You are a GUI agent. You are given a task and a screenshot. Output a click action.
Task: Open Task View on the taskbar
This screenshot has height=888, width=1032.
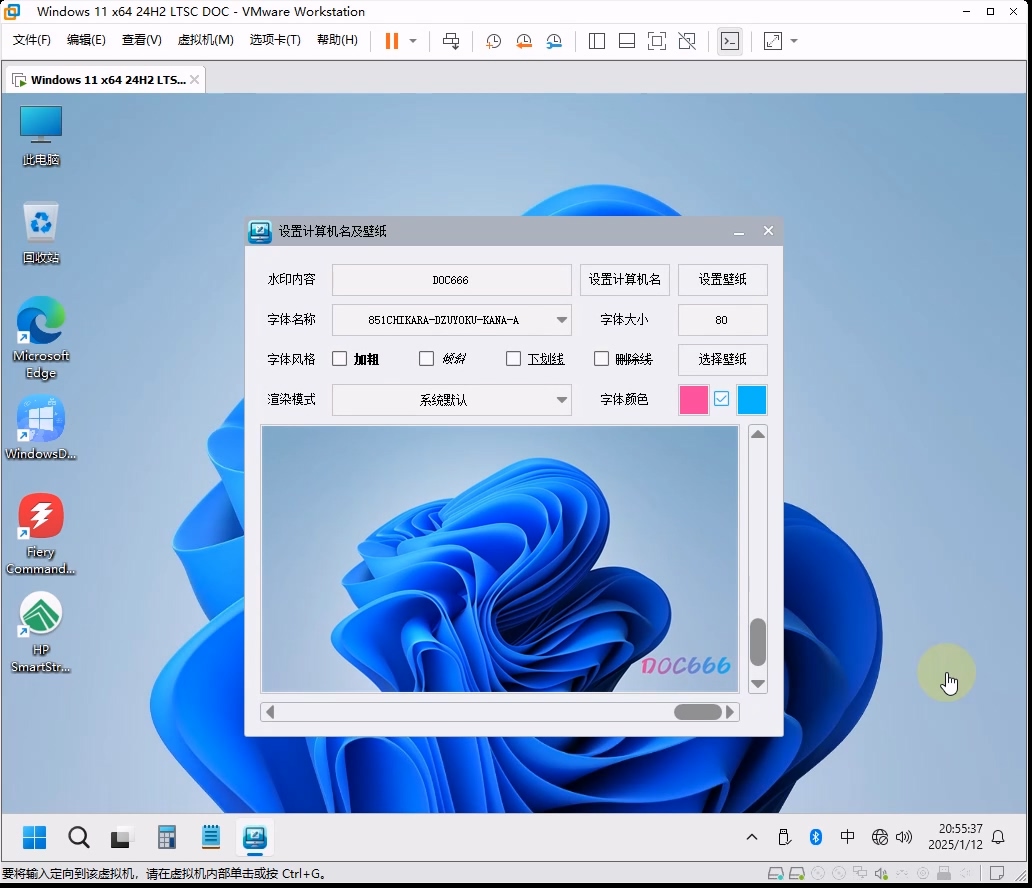click(x=120, y=837)
